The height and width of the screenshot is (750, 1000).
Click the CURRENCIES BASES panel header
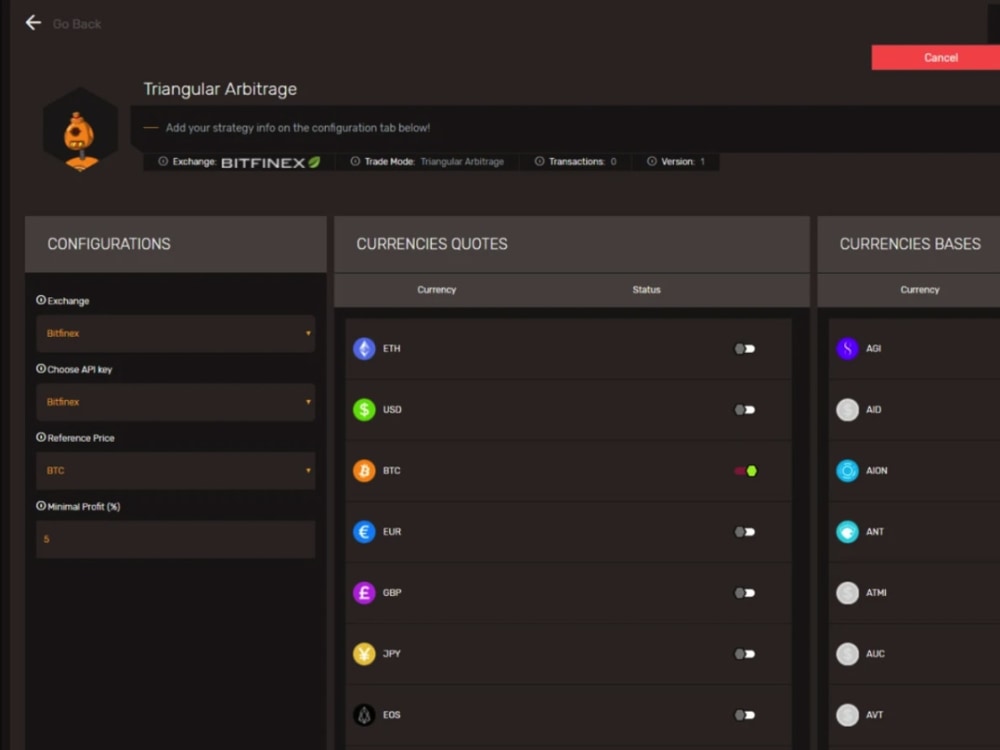tap(909, 244)
